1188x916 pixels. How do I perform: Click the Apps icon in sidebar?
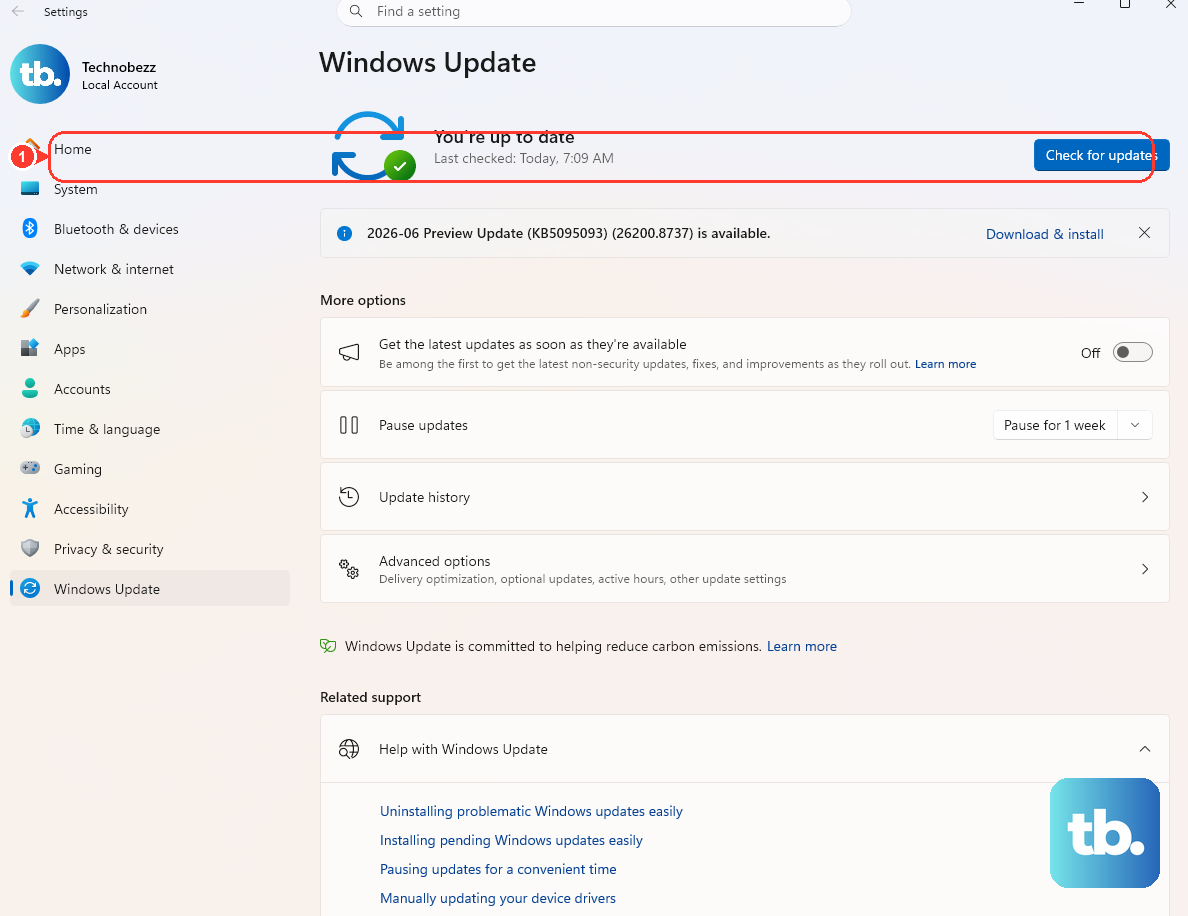click(x=30, y=349)
